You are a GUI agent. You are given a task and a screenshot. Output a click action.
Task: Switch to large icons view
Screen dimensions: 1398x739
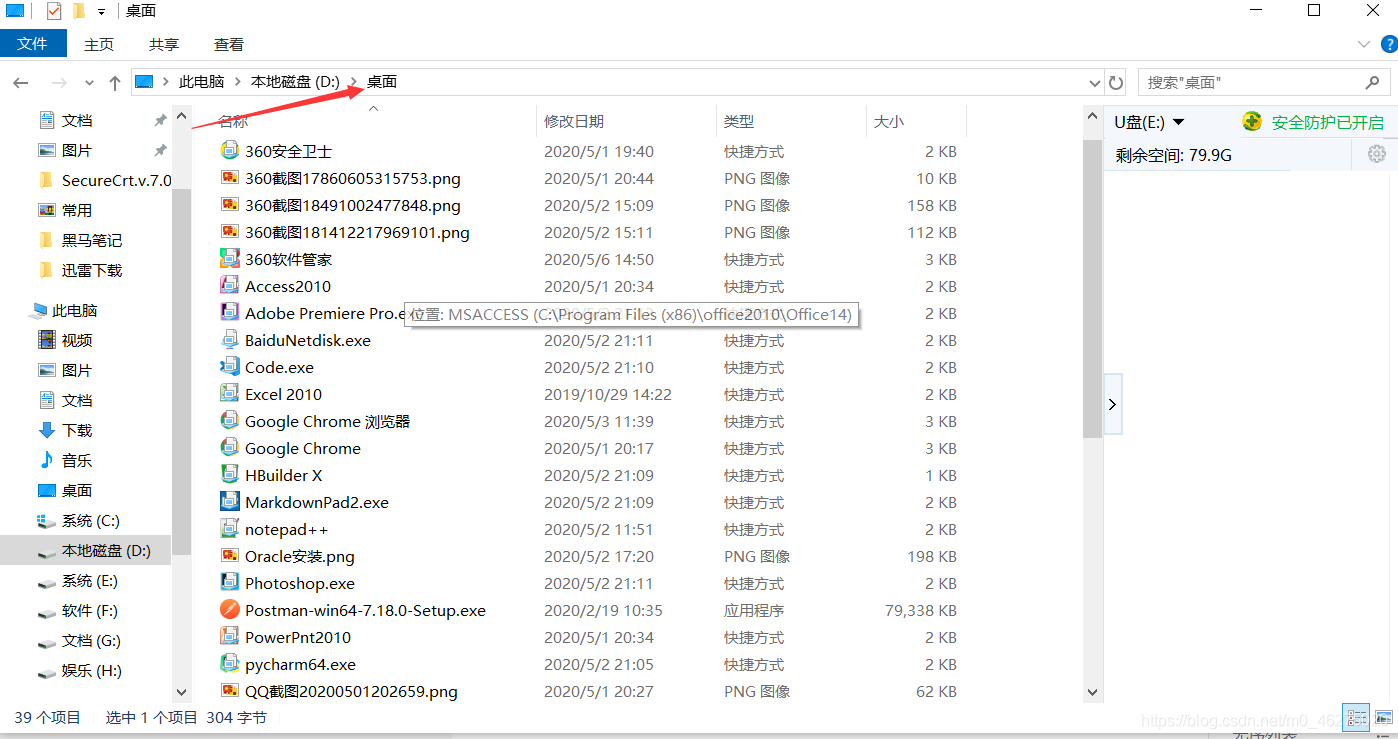coord(1383,717)
